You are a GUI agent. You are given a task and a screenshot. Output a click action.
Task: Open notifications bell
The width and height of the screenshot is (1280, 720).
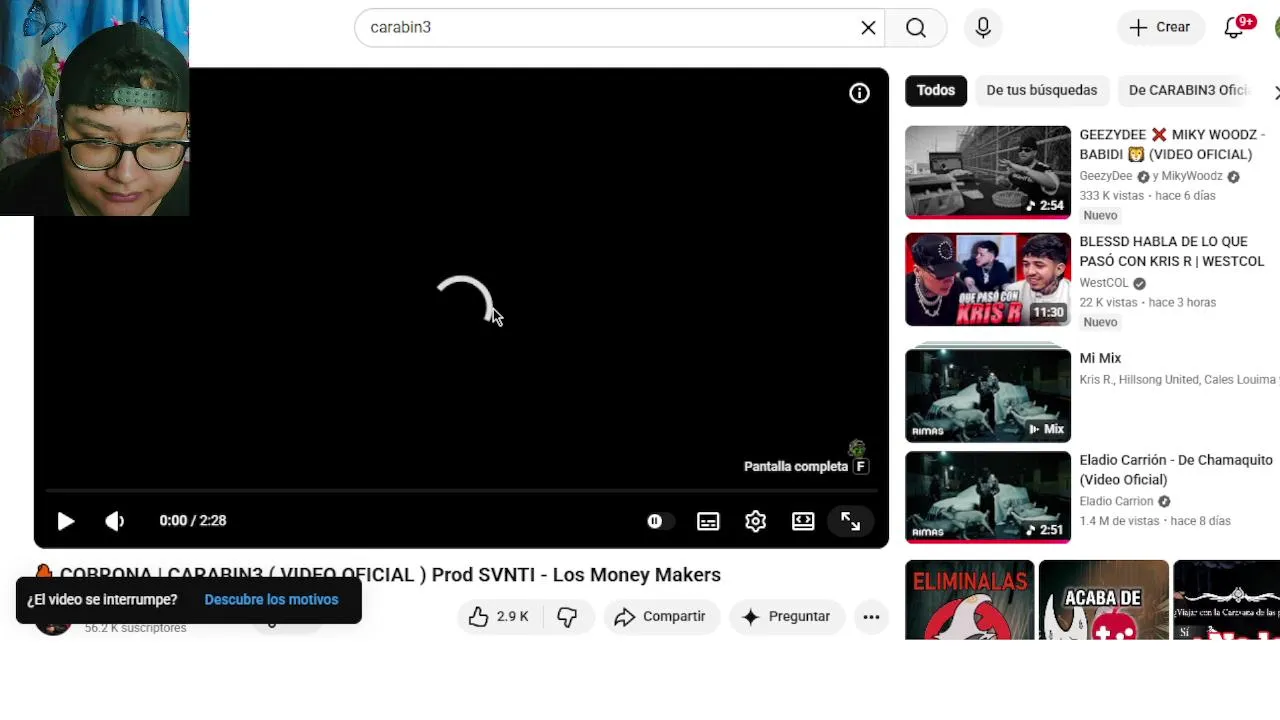[1234, 28]
